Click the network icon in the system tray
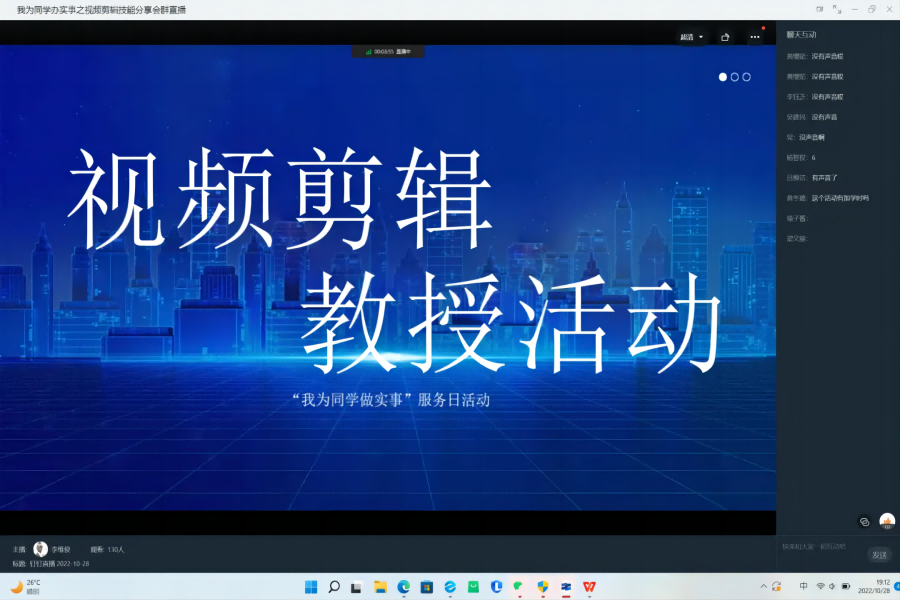900x600 pixels. 821,587
